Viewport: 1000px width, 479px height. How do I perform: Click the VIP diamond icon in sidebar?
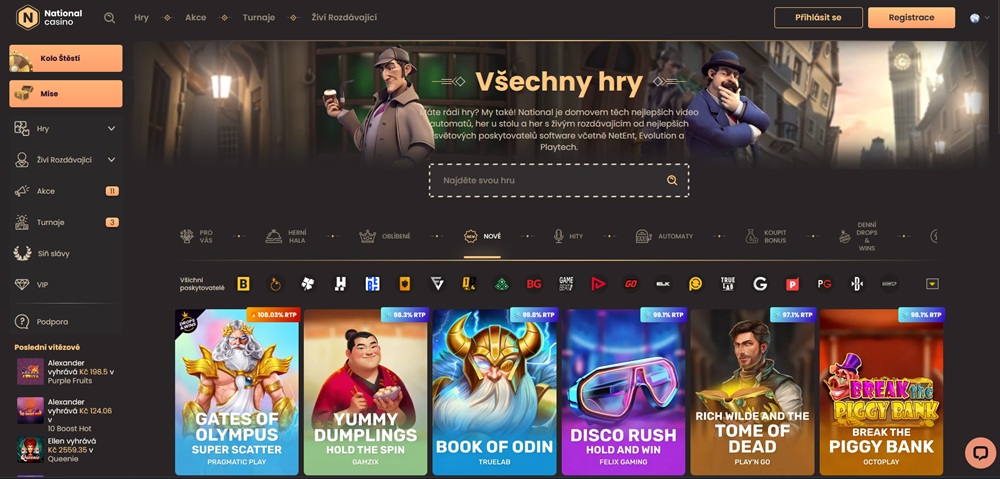(22, 284)
